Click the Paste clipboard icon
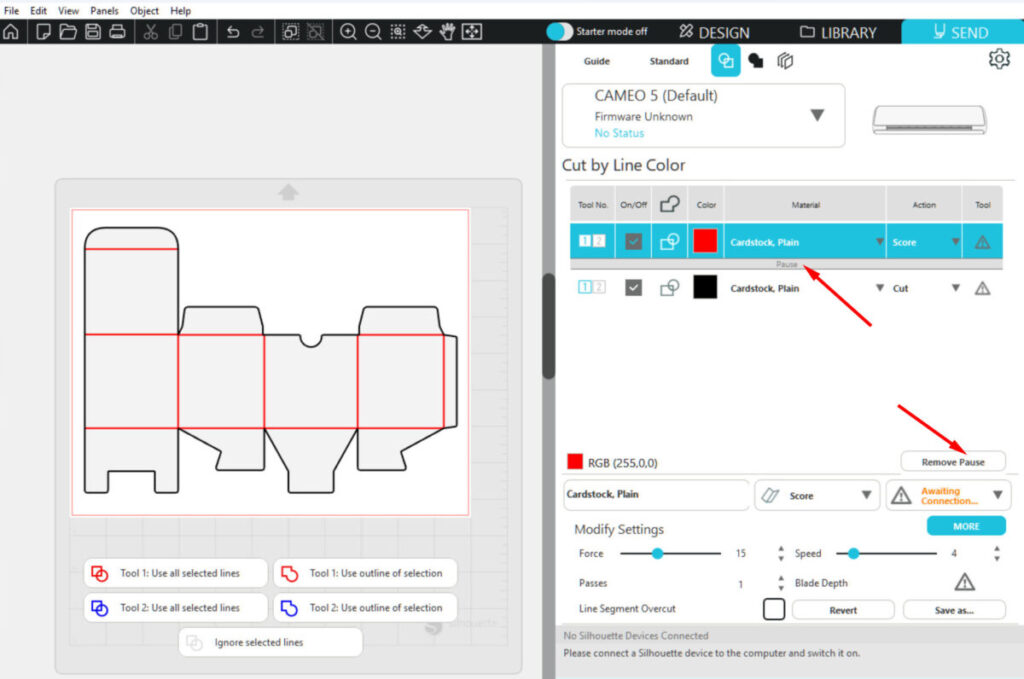The height and width of the screenshot is (679, 1024). point(200,32)
